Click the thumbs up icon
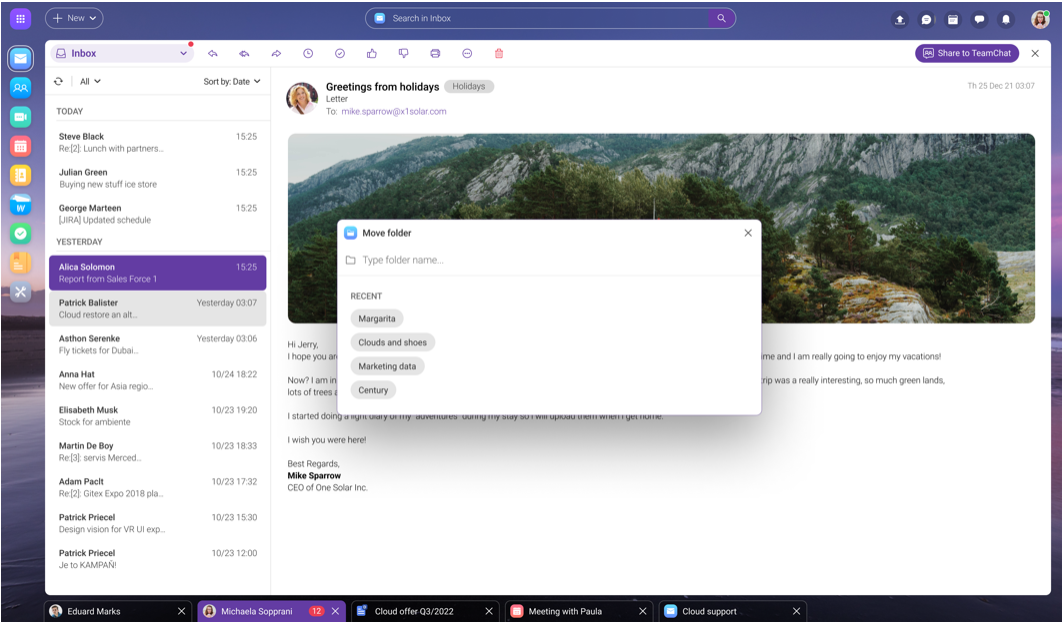The width and height of the screenshot is (1062, 623). coord(372,53)
